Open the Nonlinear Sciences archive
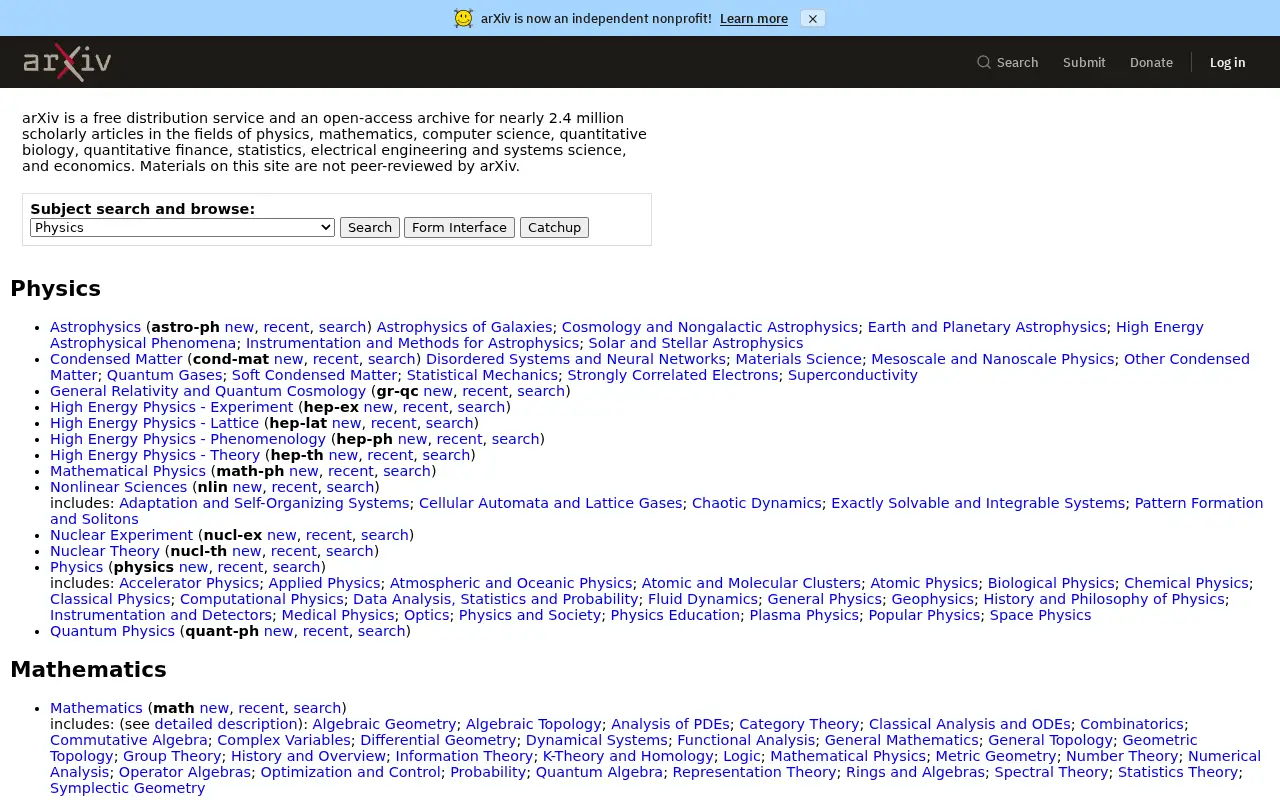 click(x=118, y=487)
